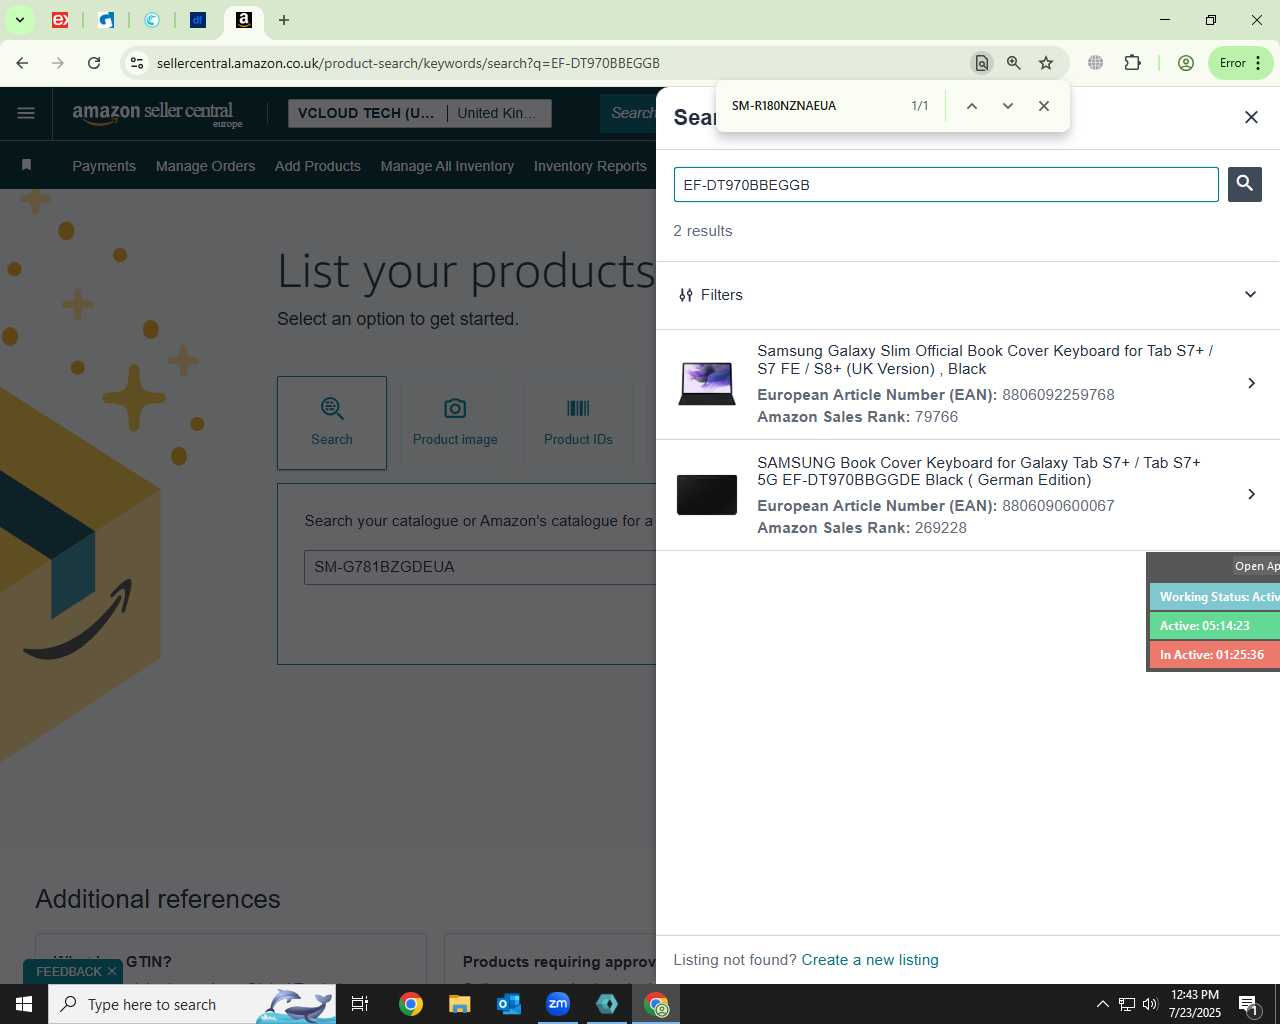Click the browser Back arrow

(x=22, y=63)
